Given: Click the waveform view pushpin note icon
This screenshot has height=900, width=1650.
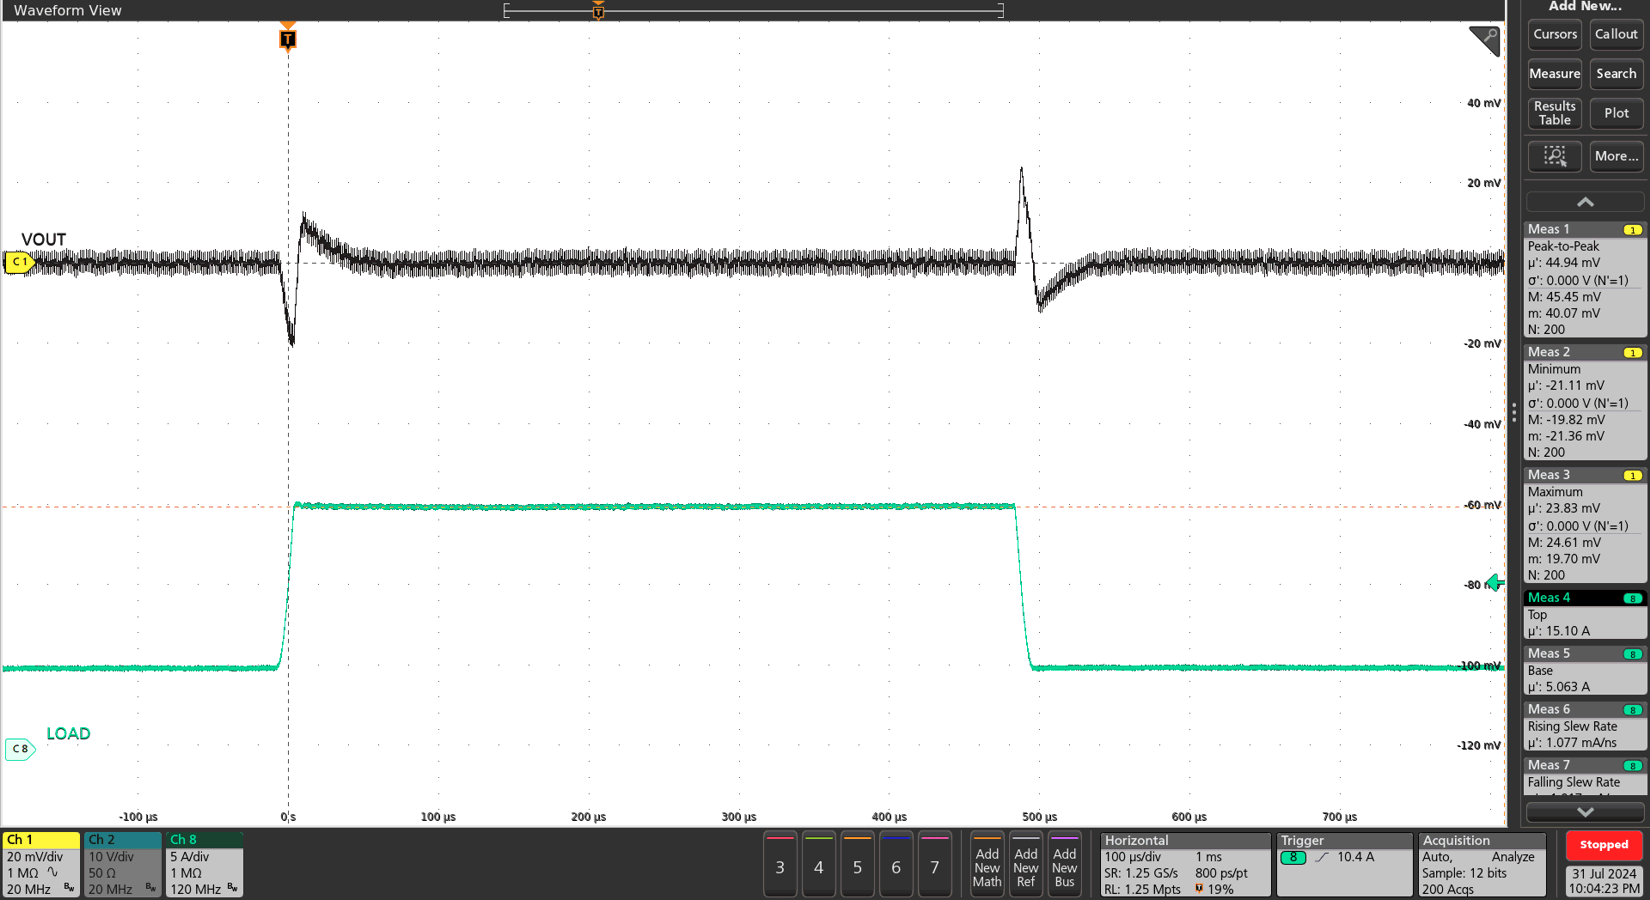Looking at the screenshot, I should click(1485, 40).
